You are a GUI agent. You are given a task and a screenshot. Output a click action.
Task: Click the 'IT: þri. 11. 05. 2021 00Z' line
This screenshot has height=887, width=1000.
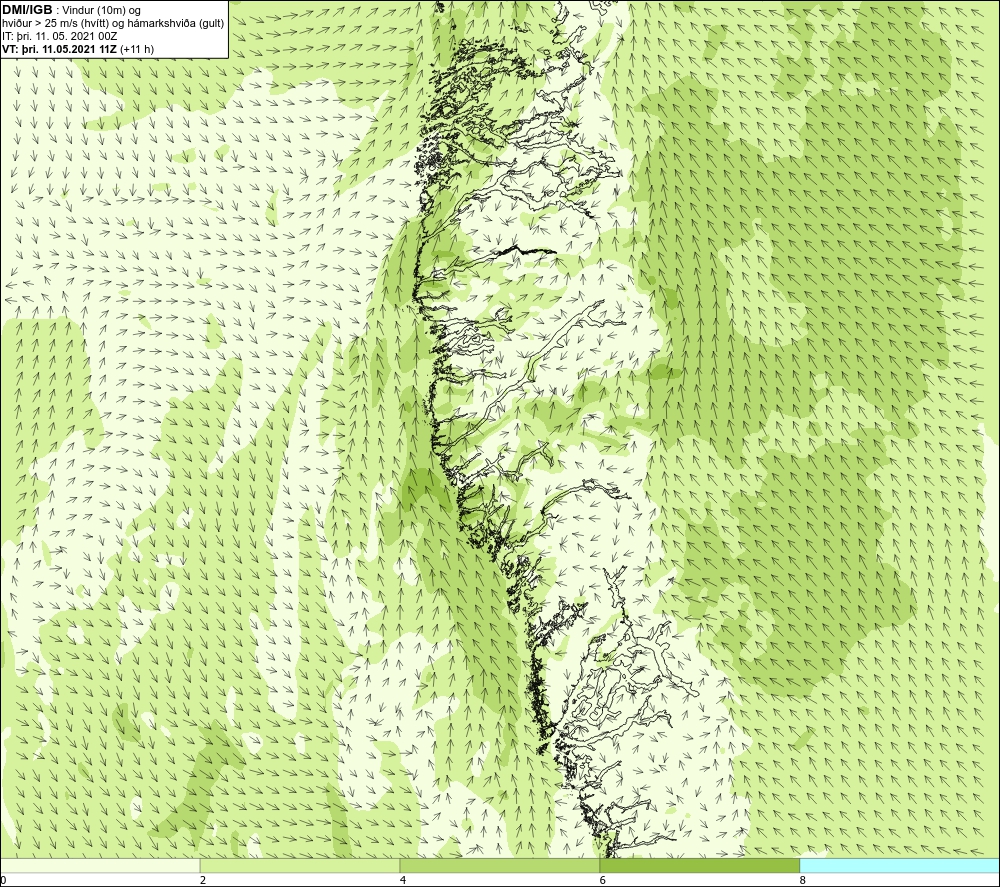tap(59, 36)
